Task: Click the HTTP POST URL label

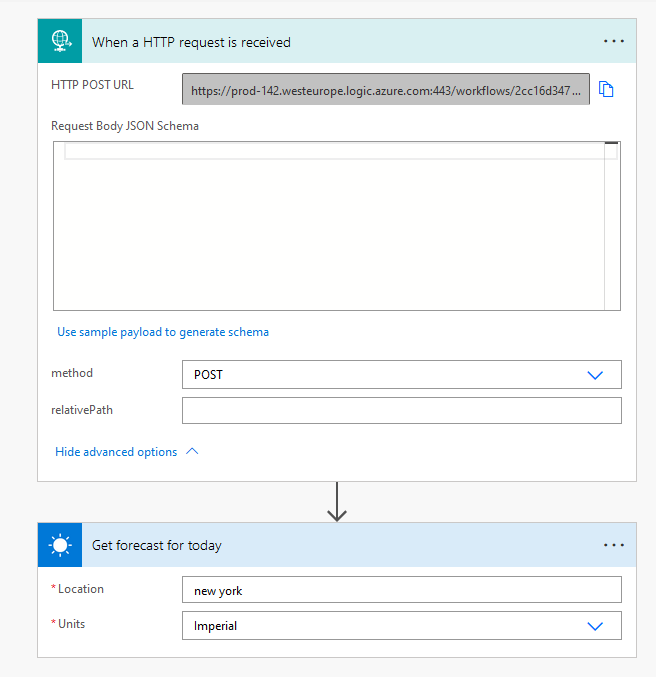Action: (x=92, y=85)
